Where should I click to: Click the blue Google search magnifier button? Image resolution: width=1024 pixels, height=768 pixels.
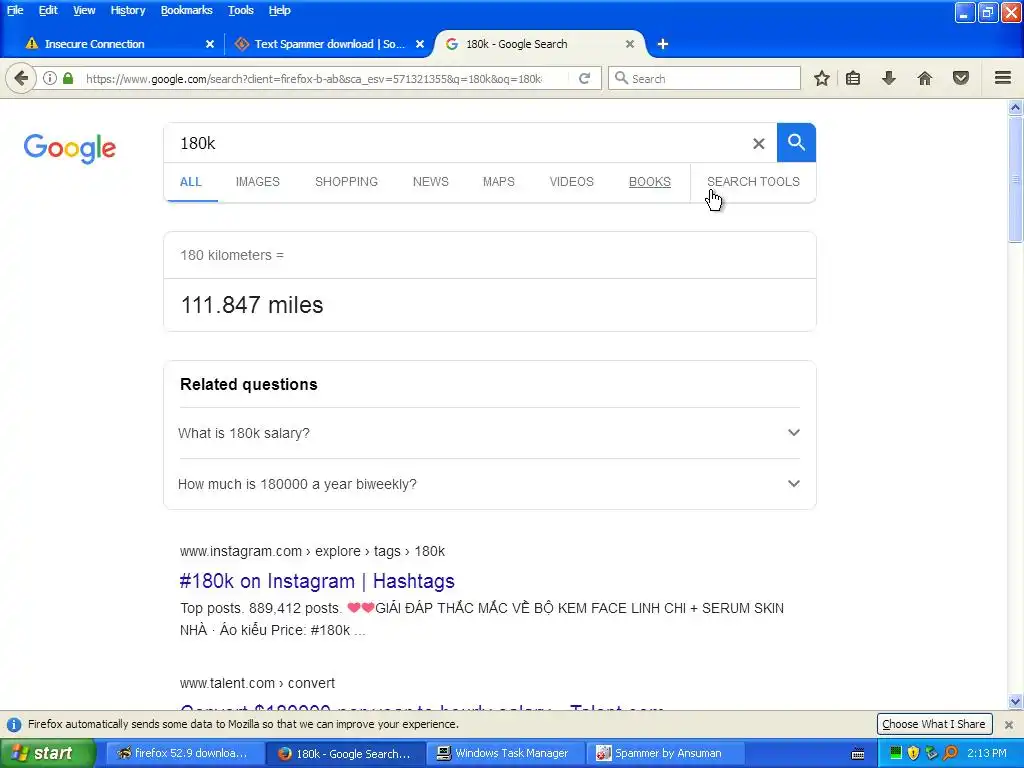click(796, 142)
